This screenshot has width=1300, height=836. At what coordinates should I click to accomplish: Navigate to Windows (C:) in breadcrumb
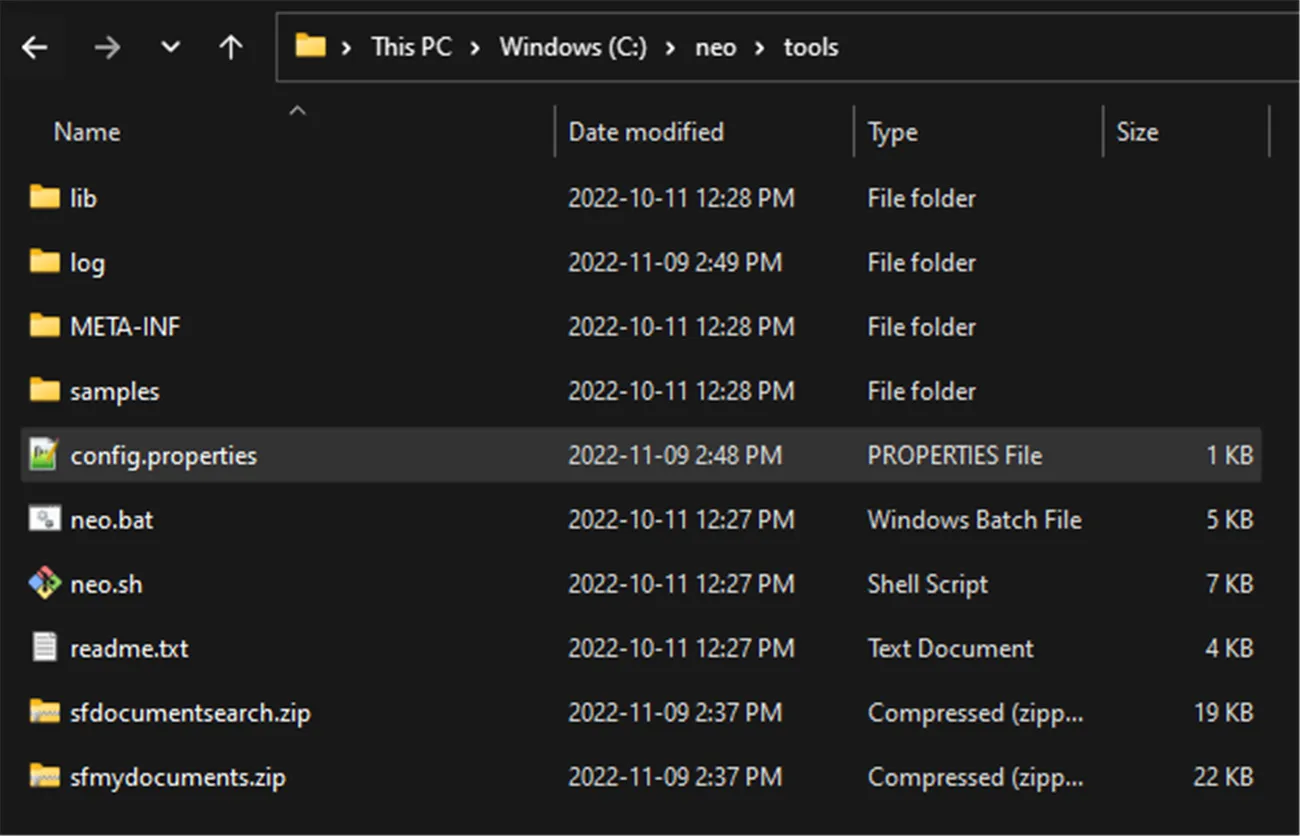574,47
